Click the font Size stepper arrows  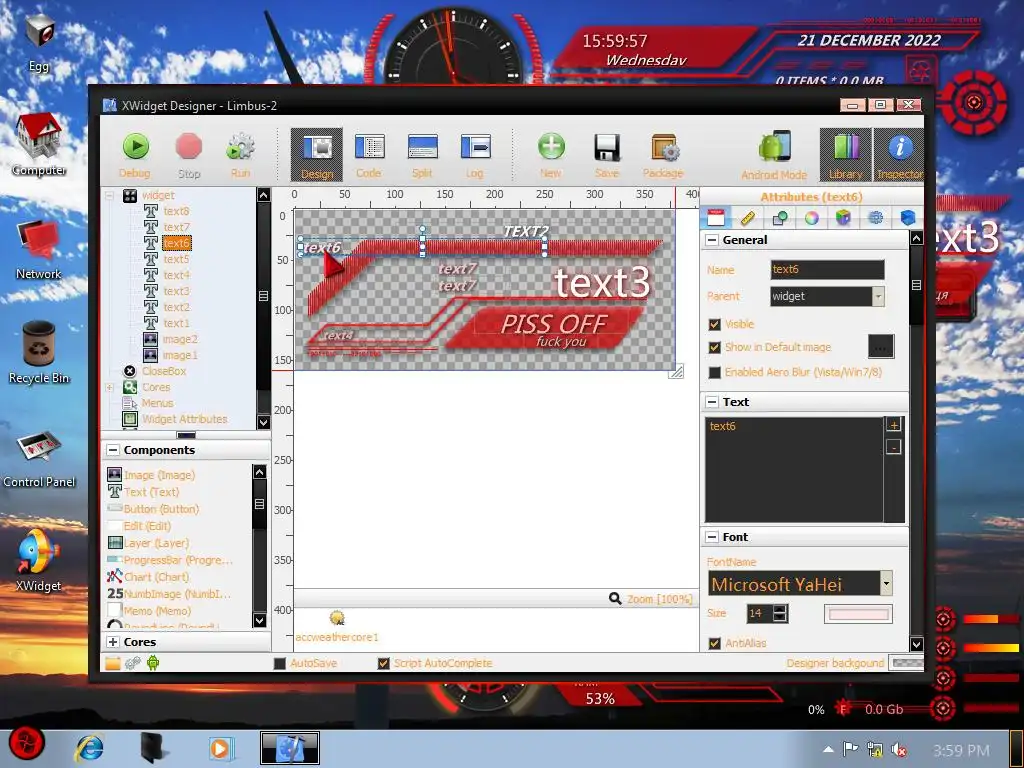pos(780,613)
